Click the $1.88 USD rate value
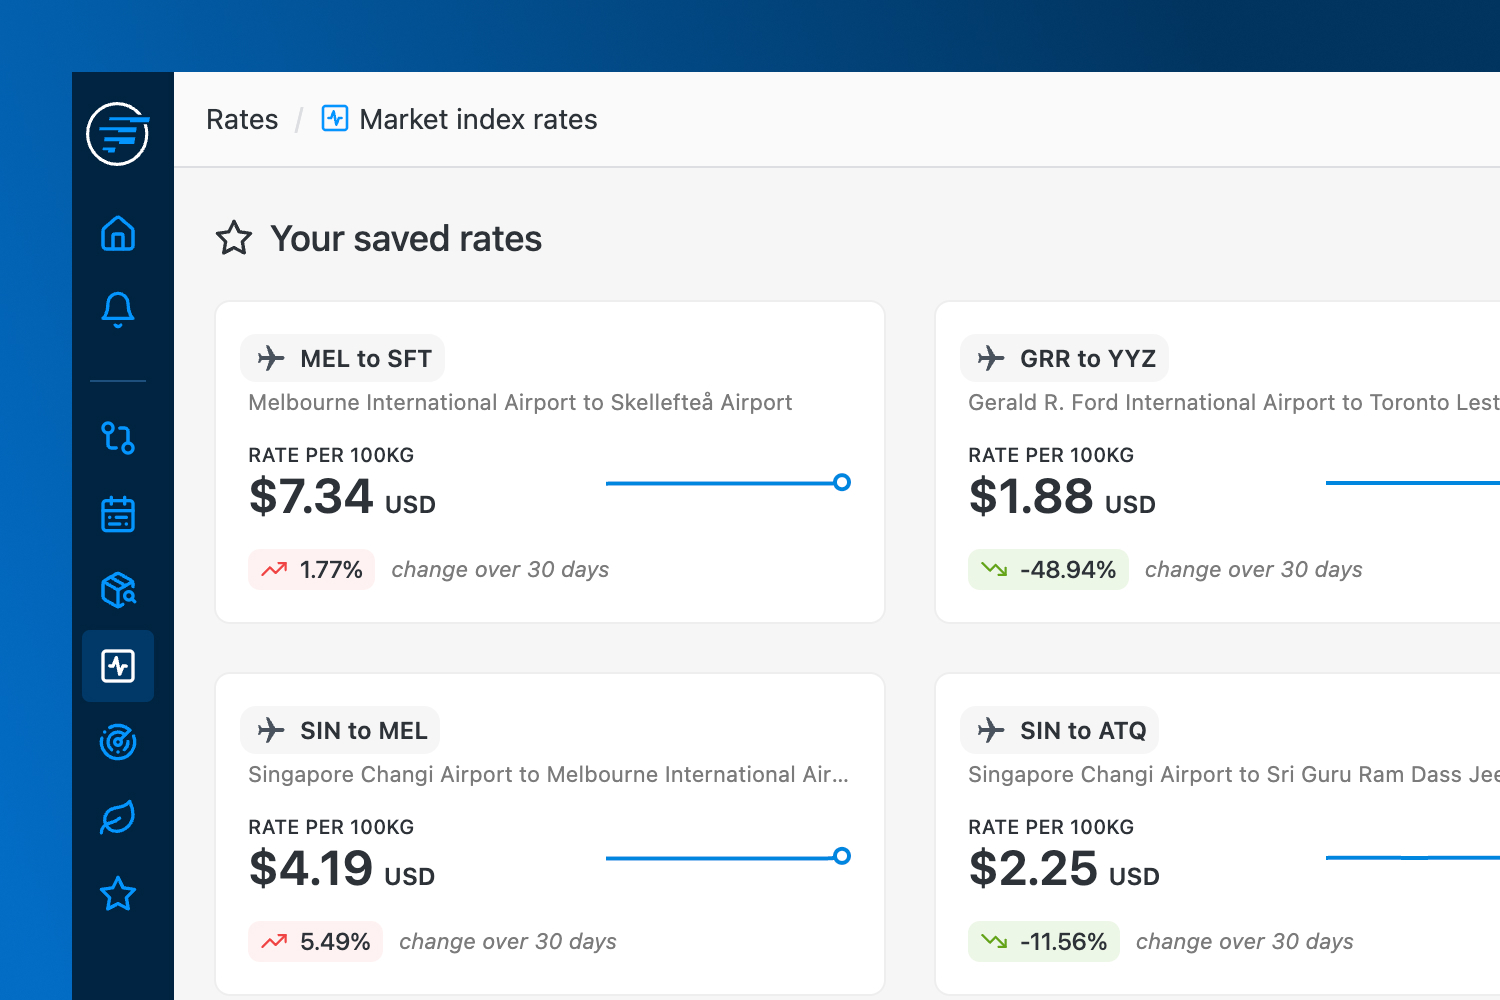Viewport: 1500px width, 1000px height. tap(1062, 496)
